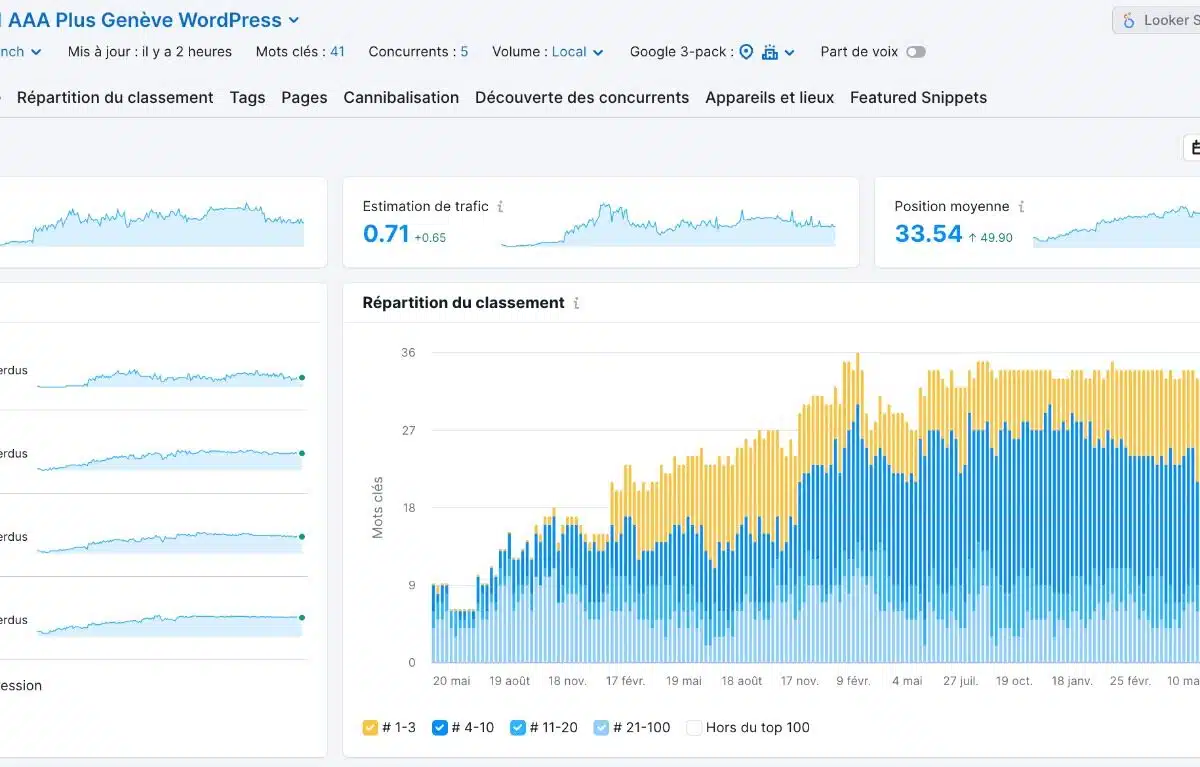Toggle the Part de voix switch
1200x767 pixels.
(x=915, y=52)
